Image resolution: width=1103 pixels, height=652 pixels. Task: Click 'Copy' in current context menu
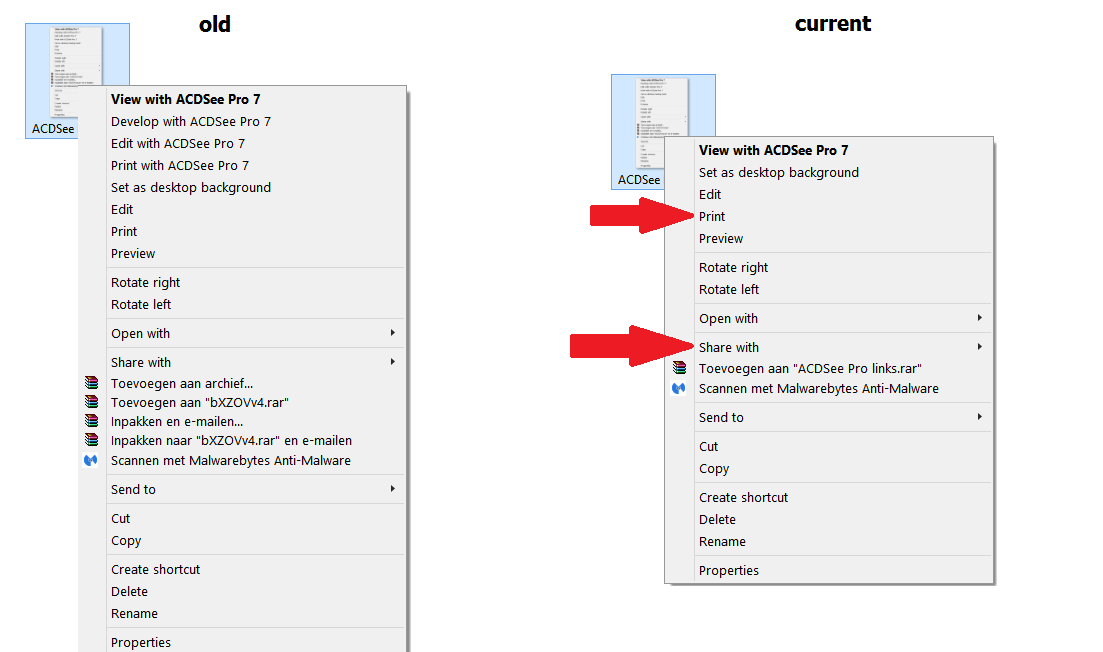(x=714, y=468)
